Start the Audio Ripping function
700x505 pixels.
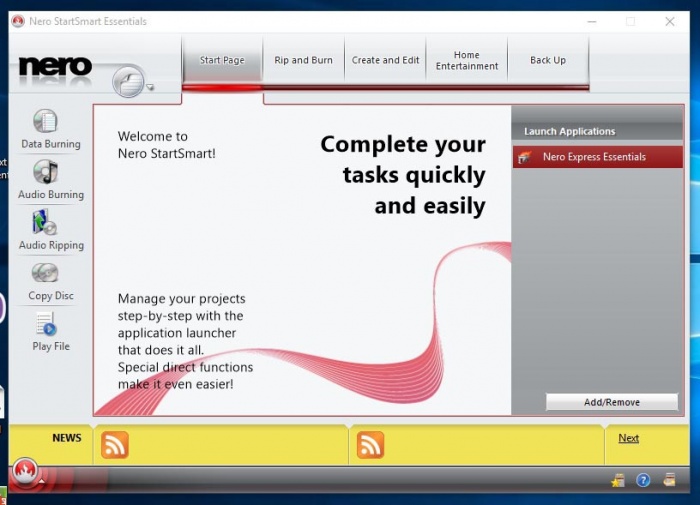coord(45,222)
